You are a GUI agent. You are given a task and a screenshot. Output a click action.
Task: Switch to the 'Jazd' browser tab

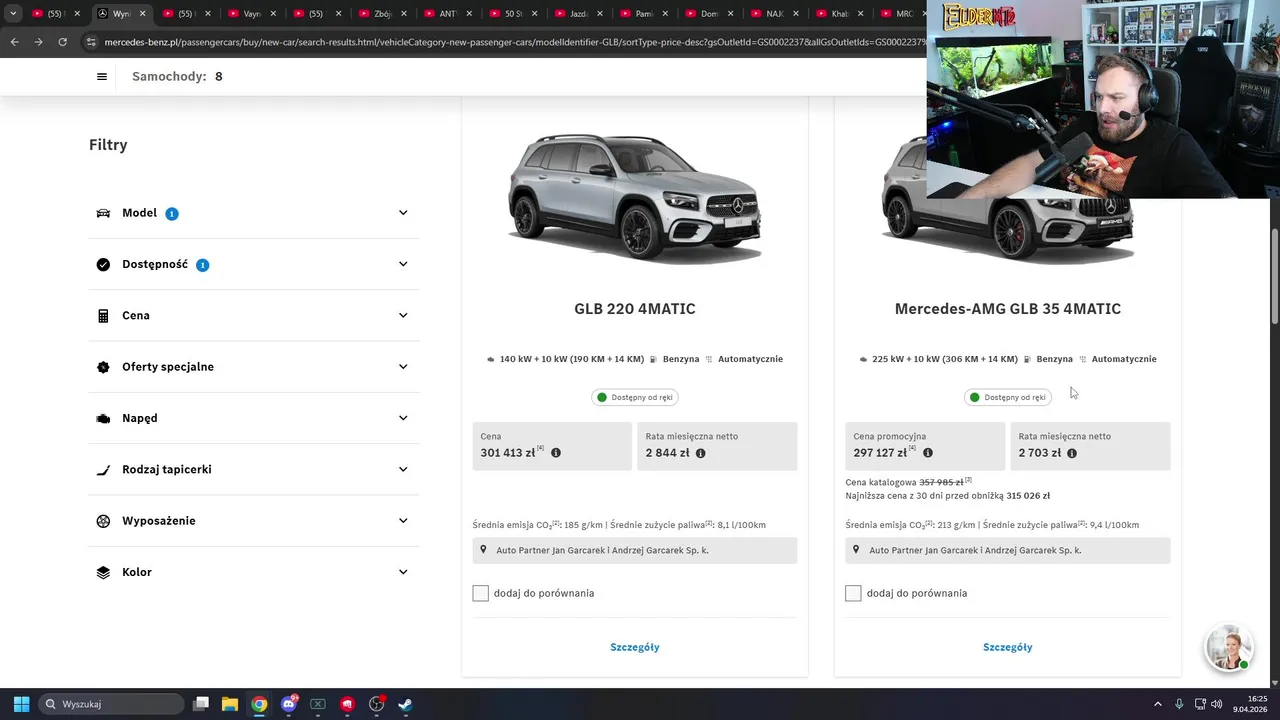point(578,14)
